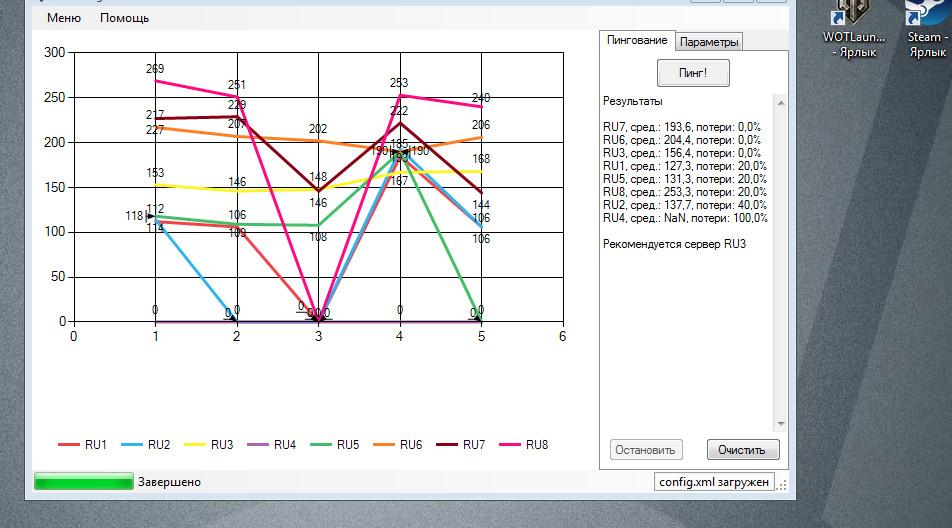Open the Меню menu
Image resolution: width=952 pixels, height=528 pixels.
64,18
